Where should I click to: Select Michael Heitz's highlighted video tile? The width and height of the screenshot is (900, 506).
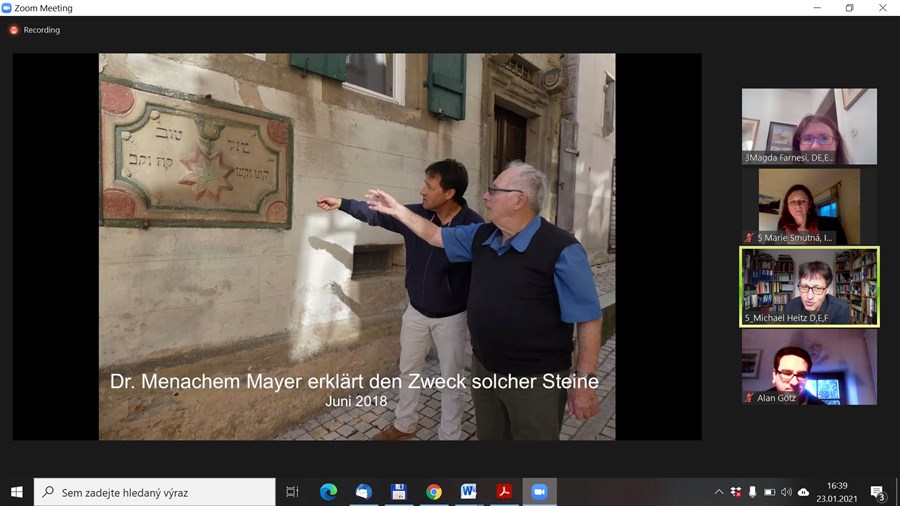click(809, 286)
